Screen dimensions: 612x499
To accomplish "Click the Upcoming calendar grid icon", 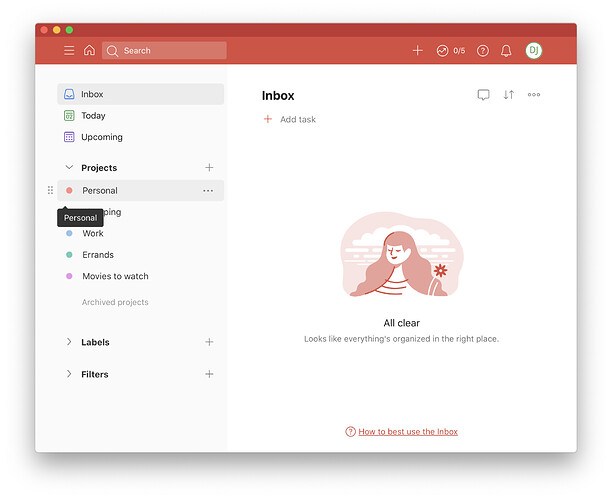I will click(x=69, y=137).
